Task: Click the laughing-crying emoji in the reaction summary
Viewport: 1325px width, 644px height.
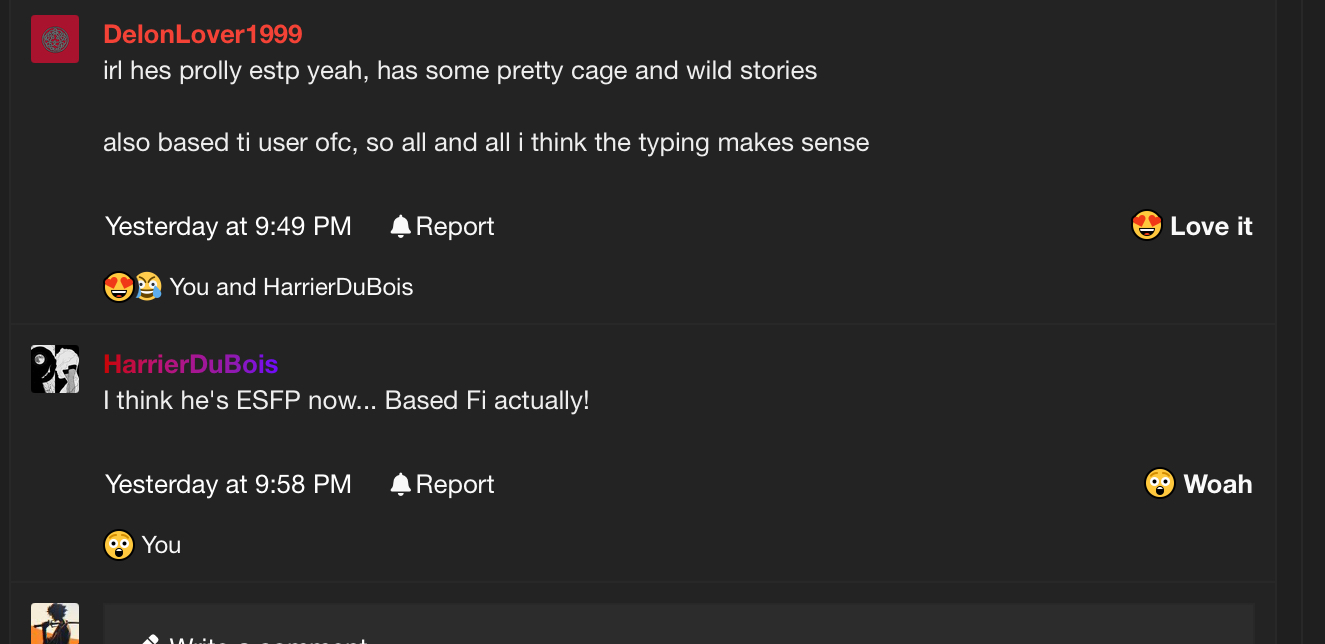Action: click(148, 287)
